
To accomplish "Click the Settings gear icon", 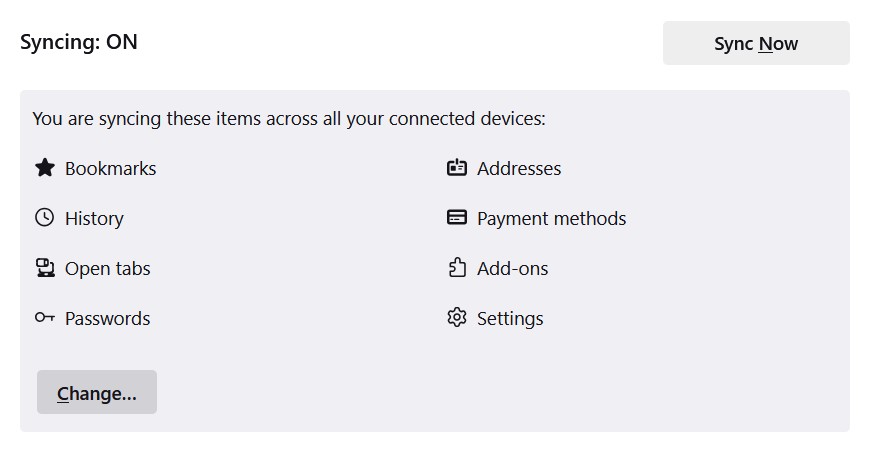I will 457,317.
